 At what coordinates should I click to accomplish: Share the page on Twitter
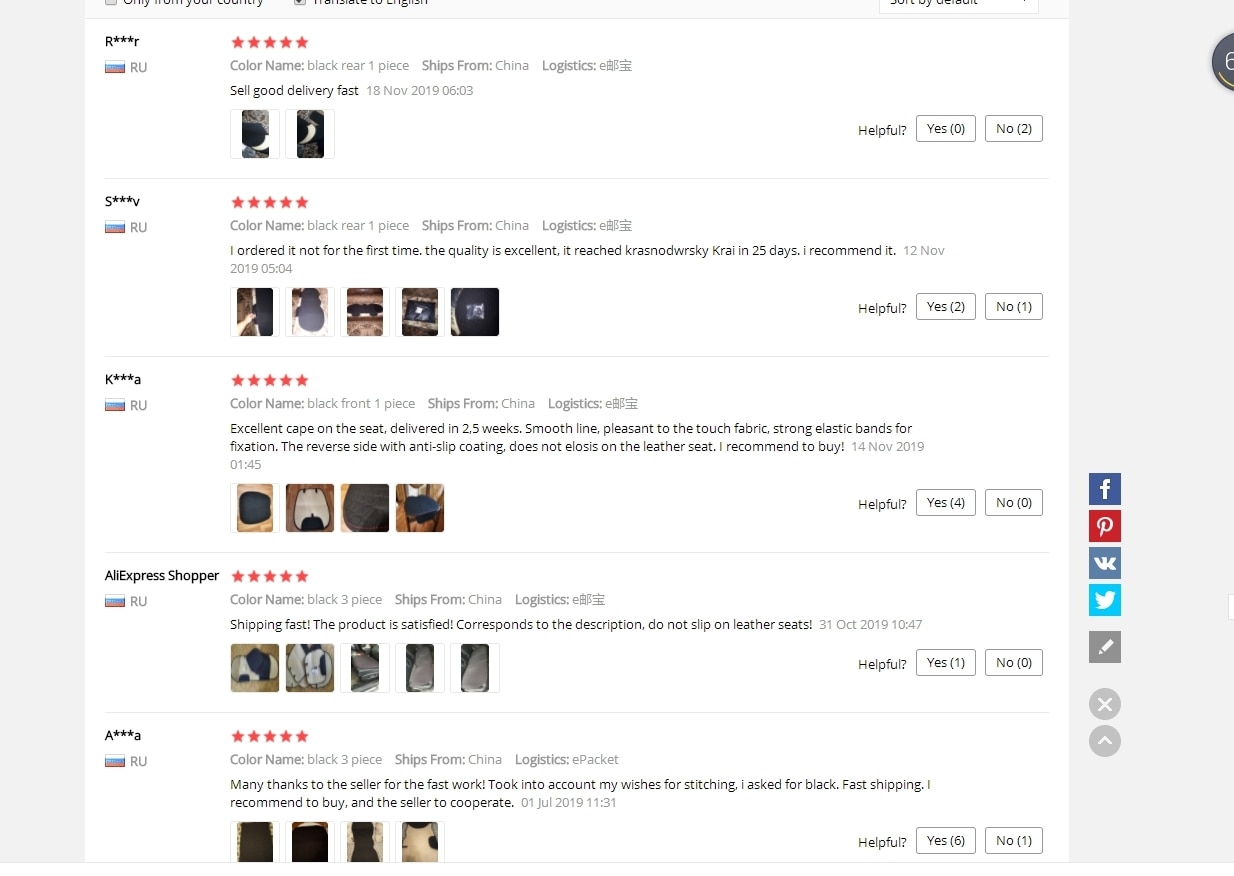click(1105, 600)
